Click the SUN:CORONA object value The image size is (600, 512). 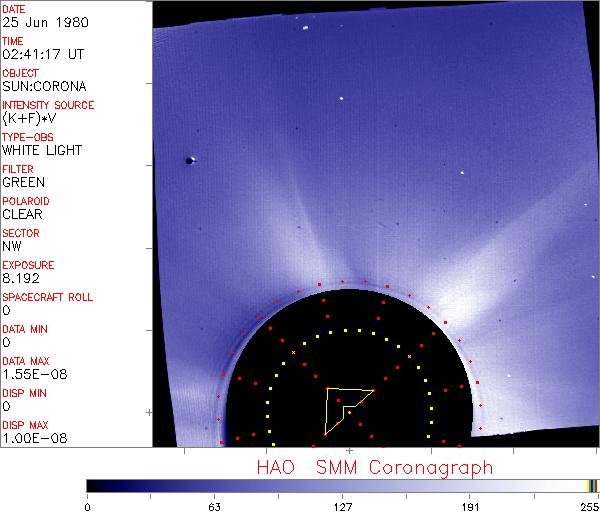coord(38,87)
